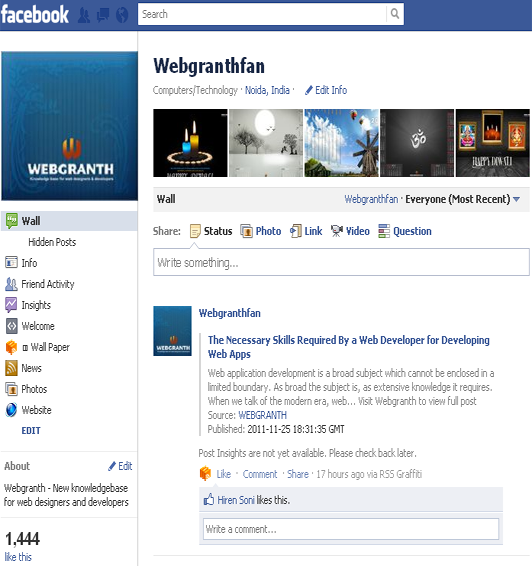Open the Webgranth page profile picture
Screen dimensions: 532x566
tap(69, 126)
